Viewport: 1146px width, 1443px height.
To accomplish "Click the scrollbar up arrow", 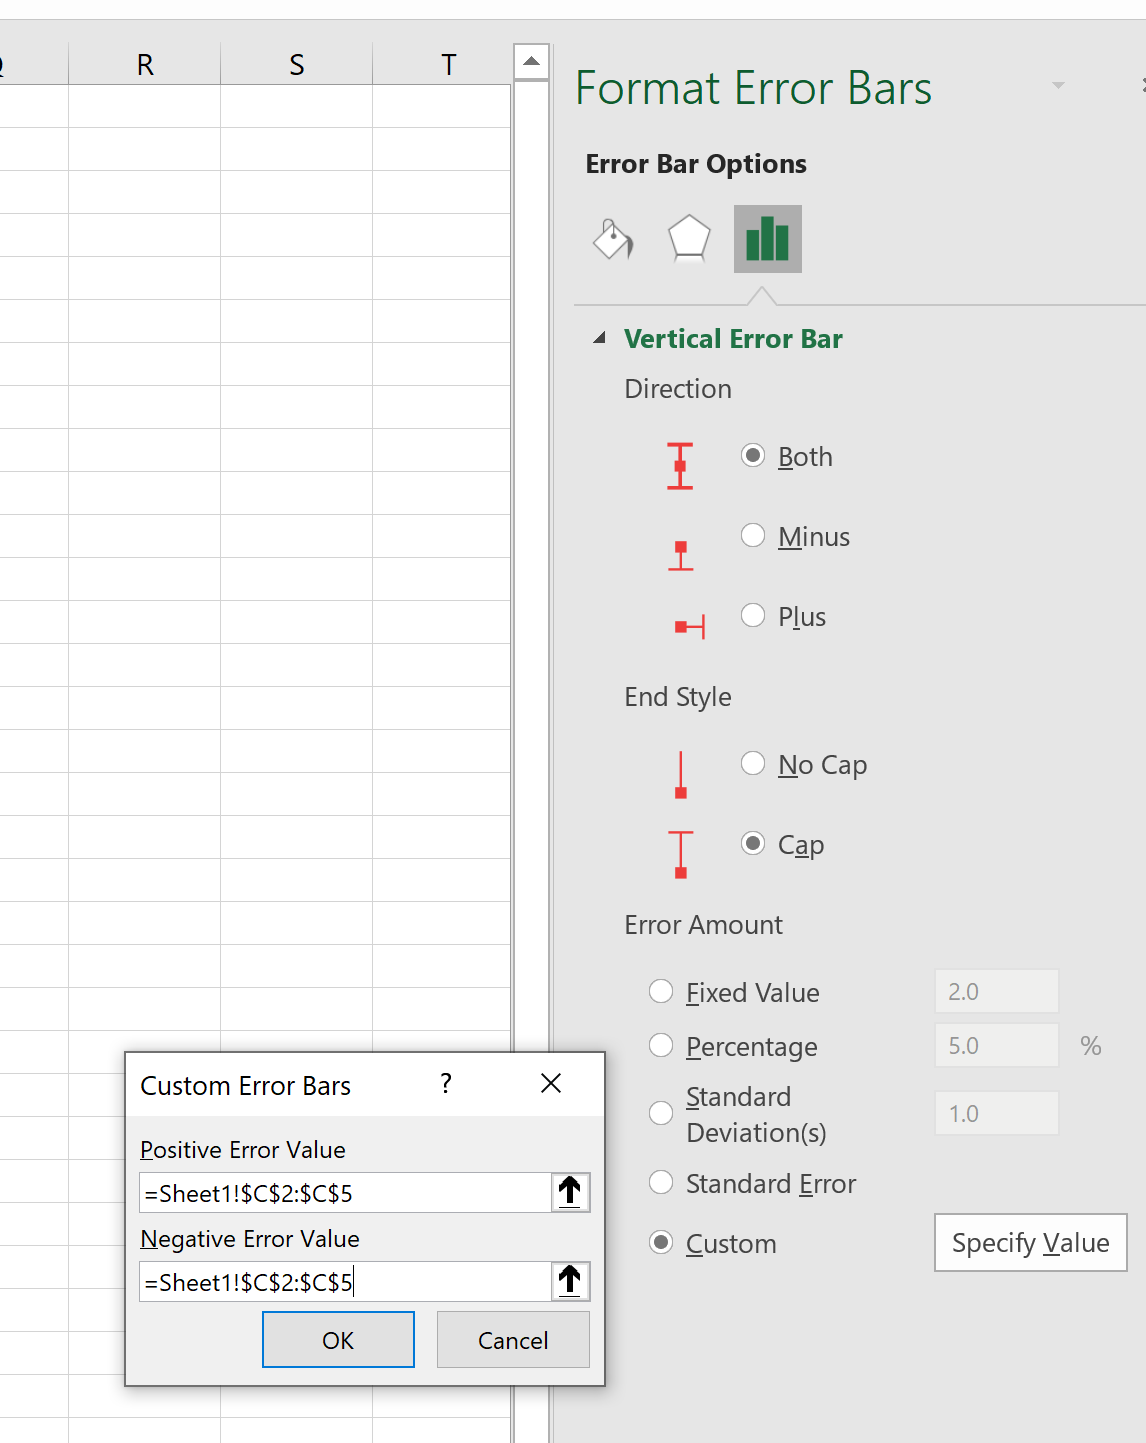I will pyautogui.click(x=531, y=61).
